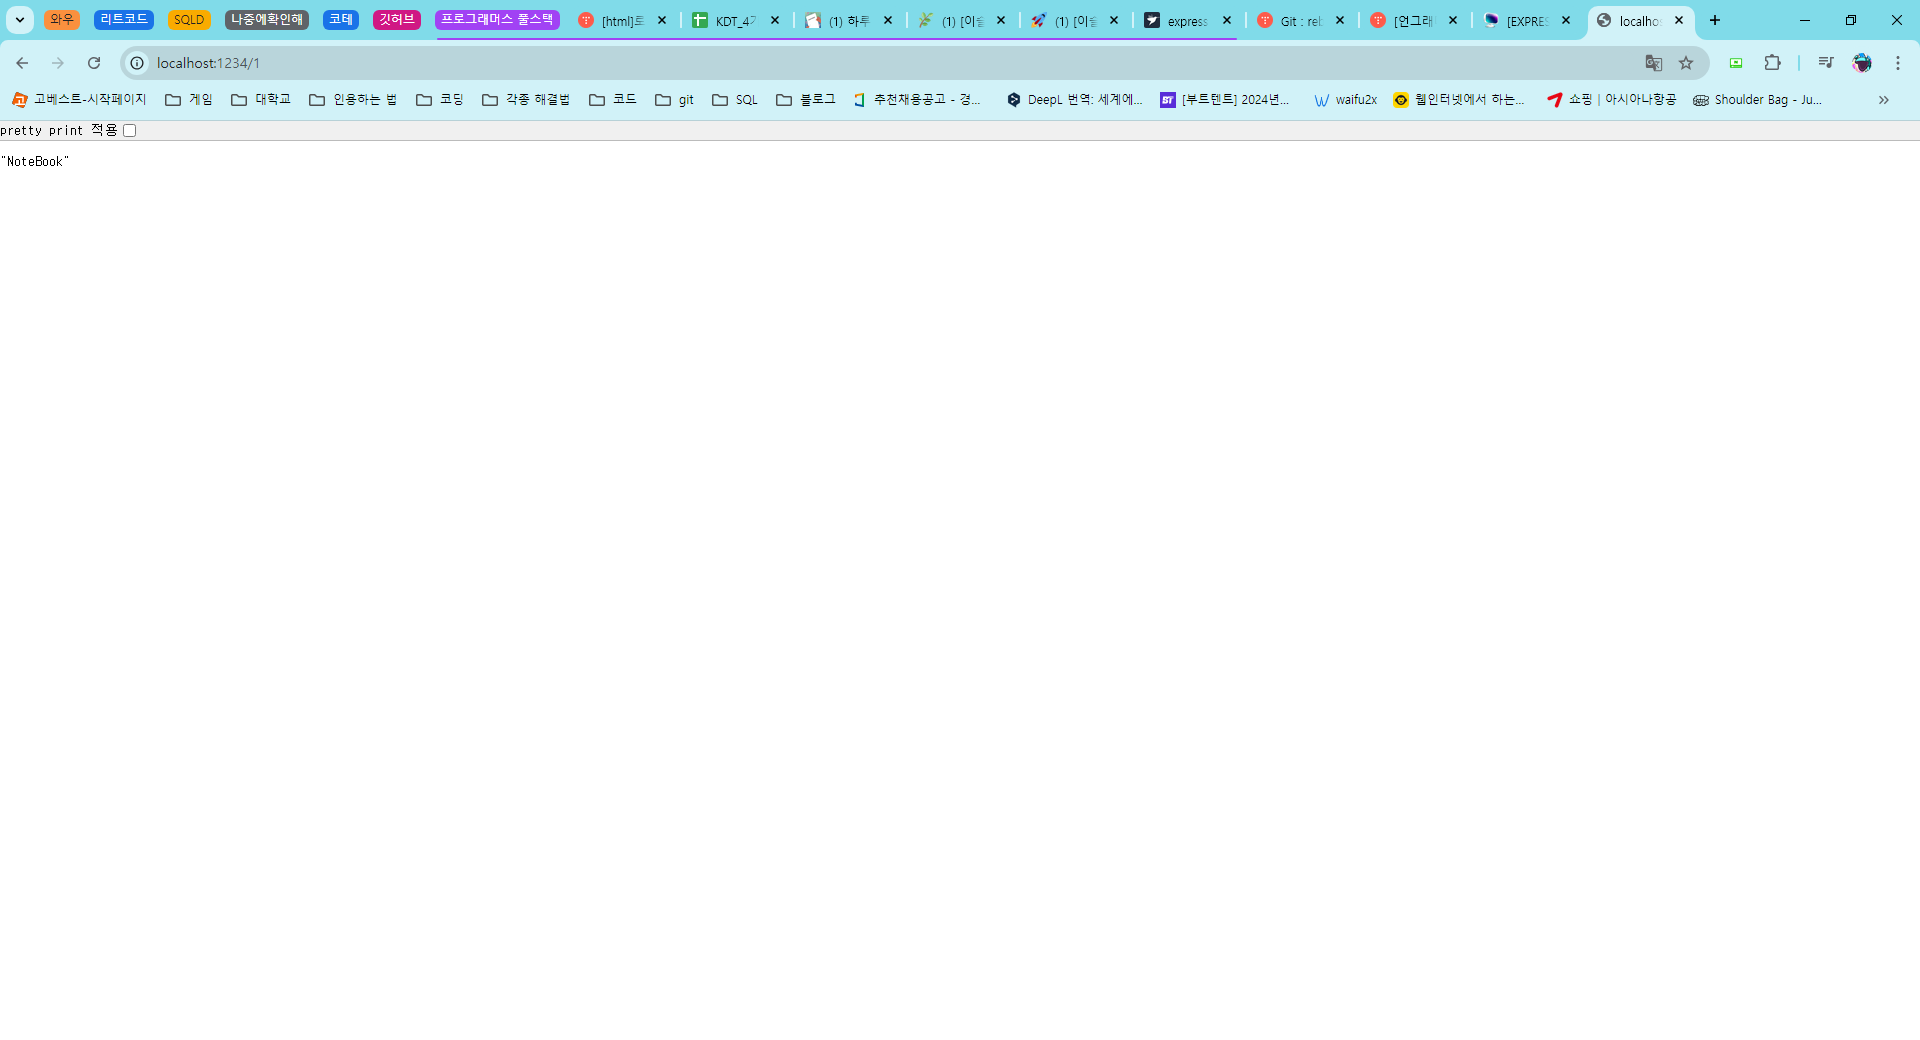Expand the 코테 tab group
The image size is (1920, 1040).
pyautogui.click(x=341, y=20)
